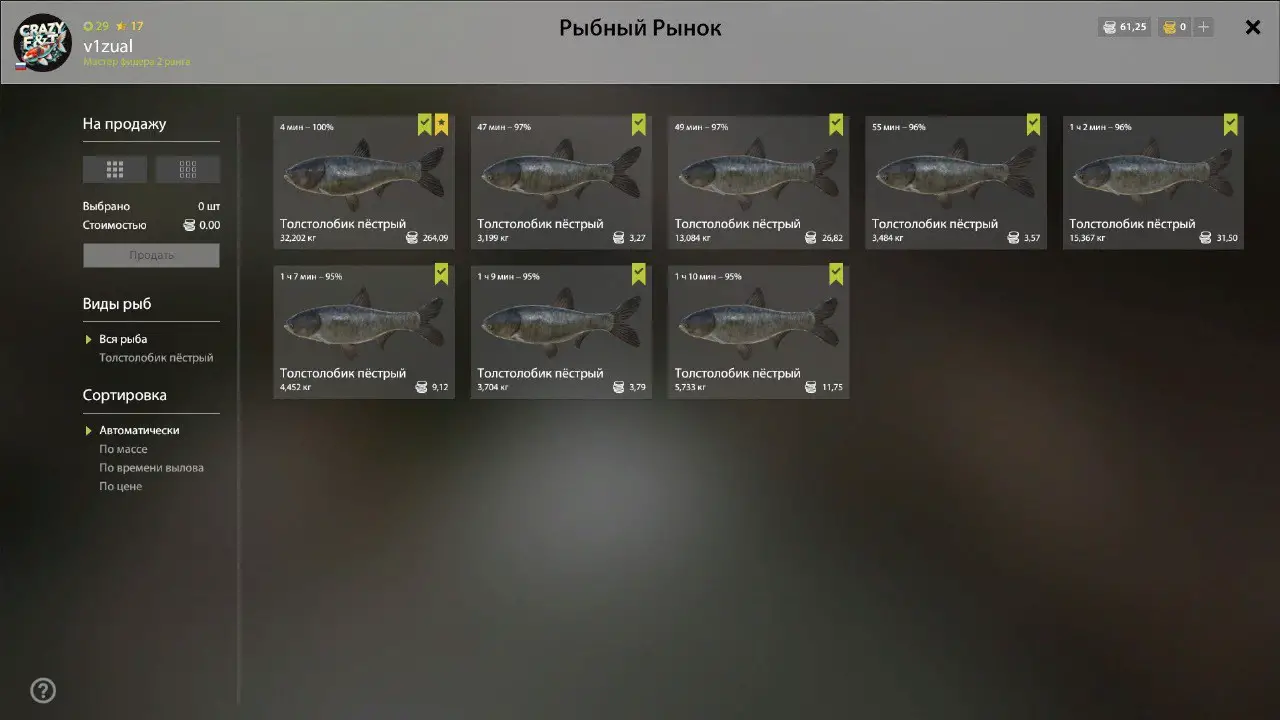Open help question mark icon
The height and width of the screenshot is (720, 1280).
43,690
